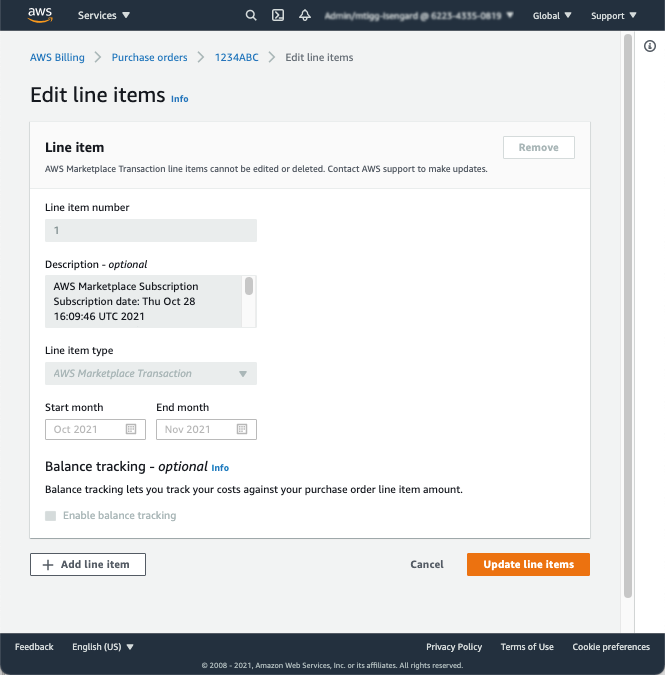
Task: Open the Support menu
Action: (x=614, y=16)
